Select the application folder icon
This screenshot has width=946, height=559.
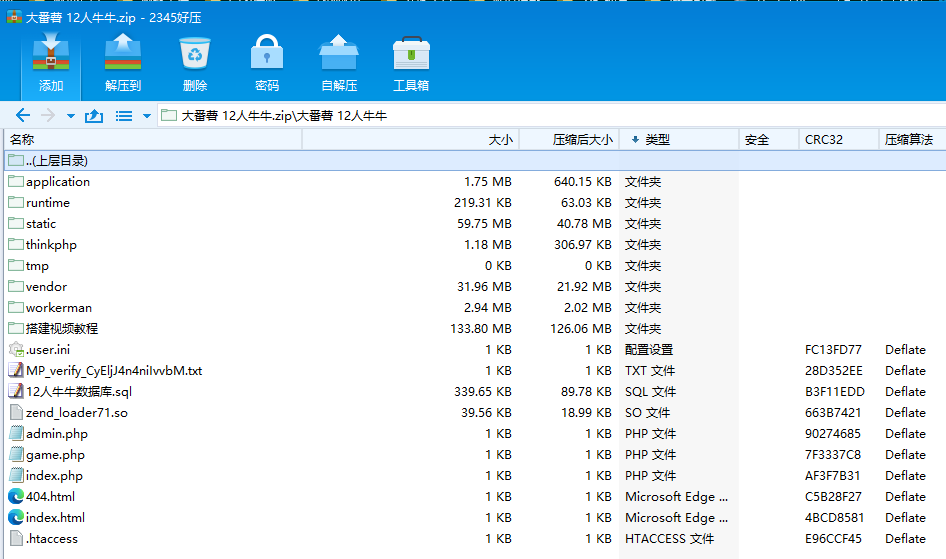[16, 181]
